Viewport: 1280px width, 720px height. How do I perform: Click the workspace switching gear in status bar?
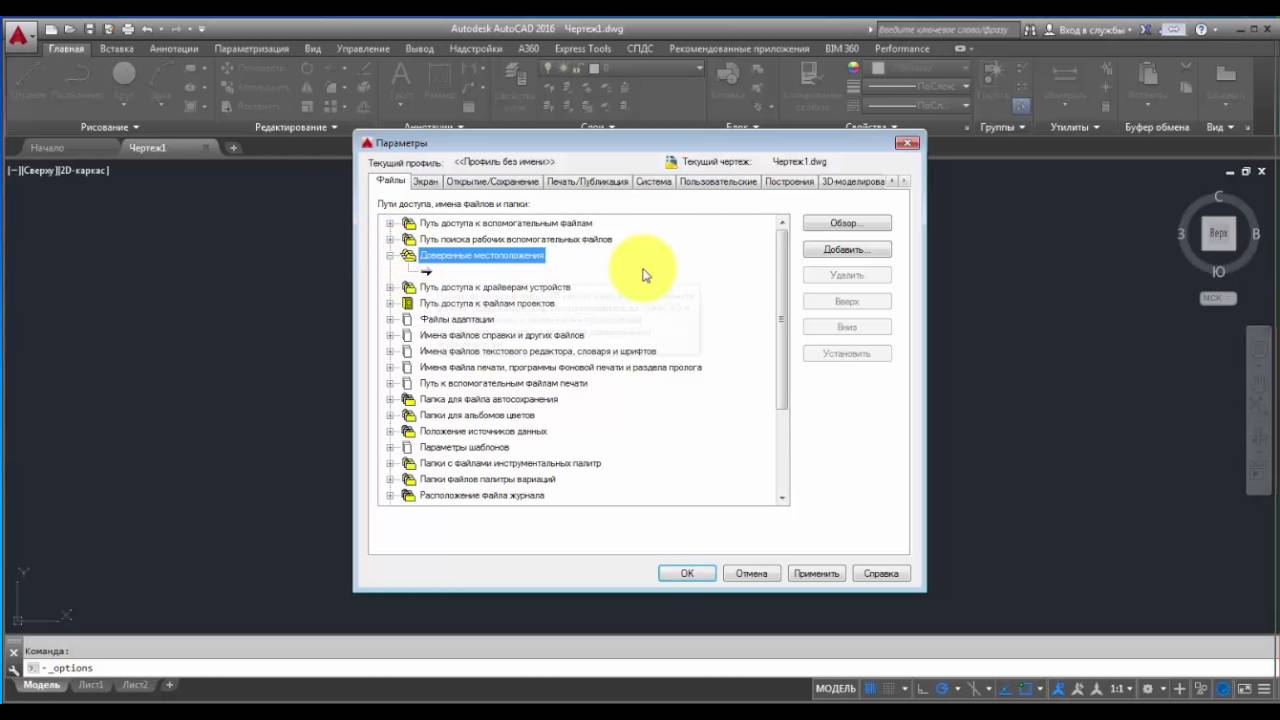click(1148, 689)
